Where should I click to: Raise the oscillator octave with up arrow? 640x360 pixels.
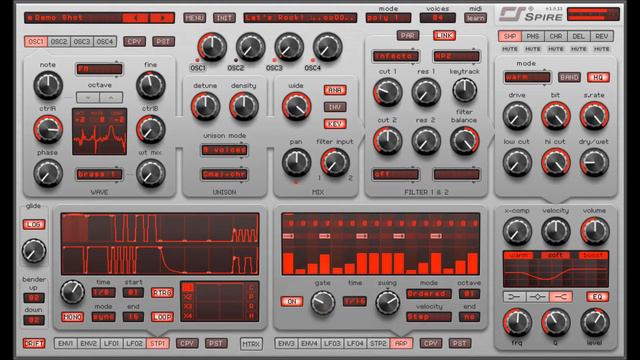[111, 98]
